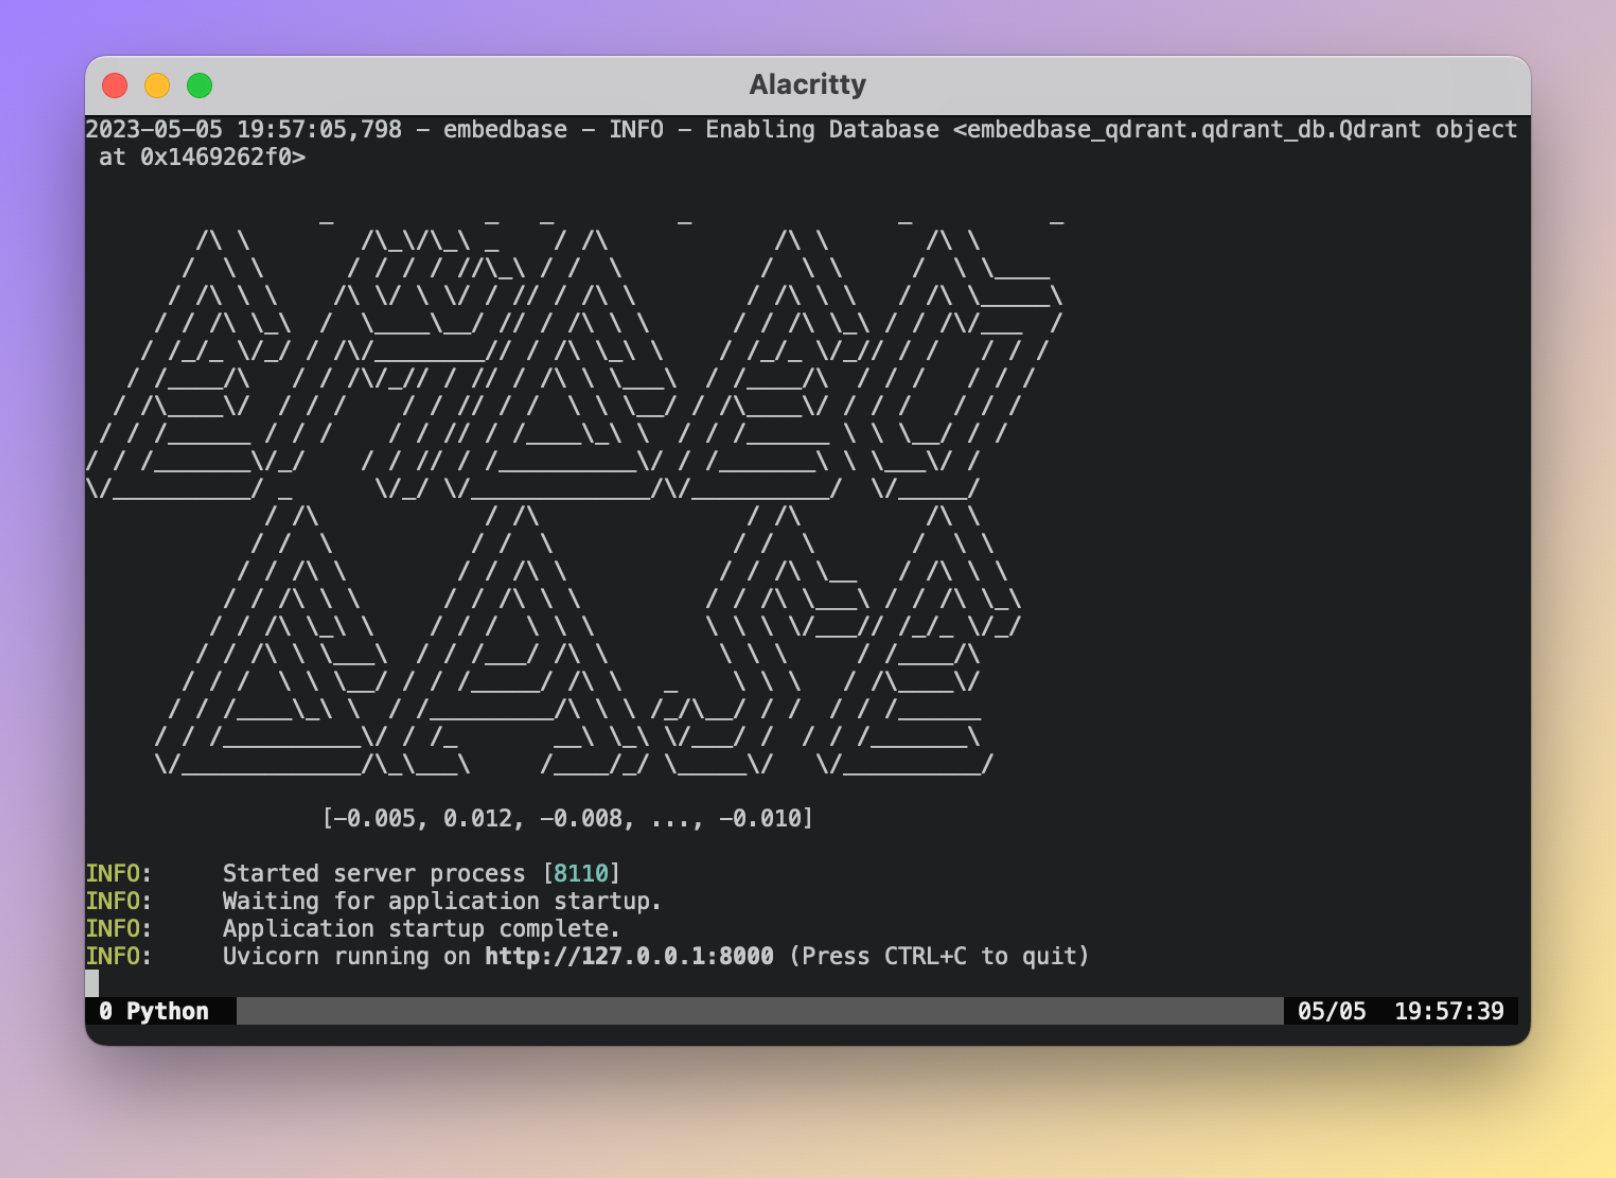Click the Alacritty window title bar
1616x1178 pixels.
[x=807, y=85]
